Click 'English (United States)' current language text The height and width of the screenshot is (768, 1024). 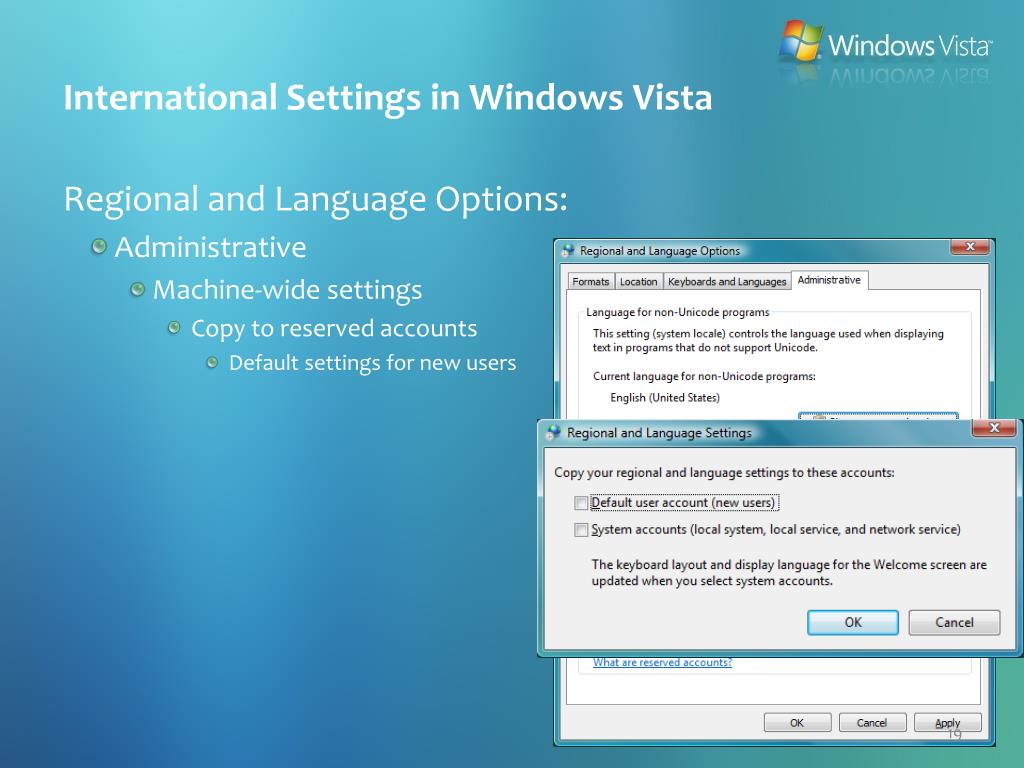[665, 398]
